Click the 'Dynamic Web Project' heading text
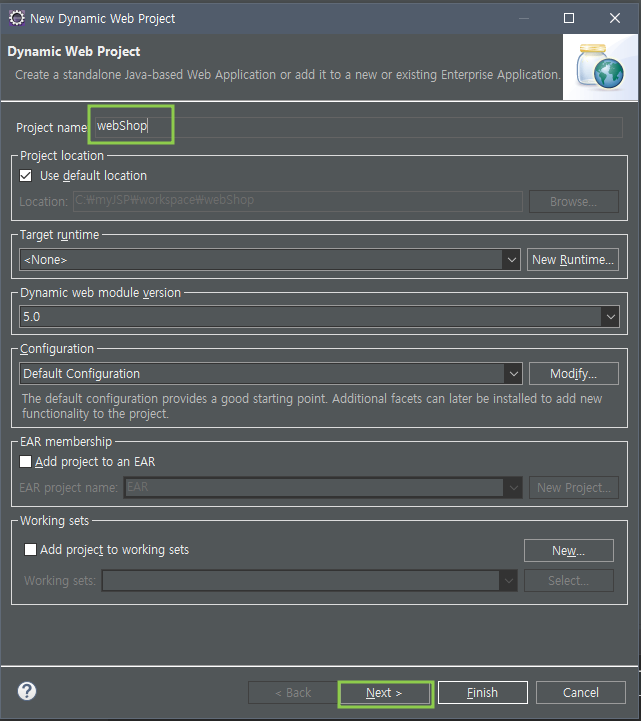The image size is (641, 721). coord(74,52)
